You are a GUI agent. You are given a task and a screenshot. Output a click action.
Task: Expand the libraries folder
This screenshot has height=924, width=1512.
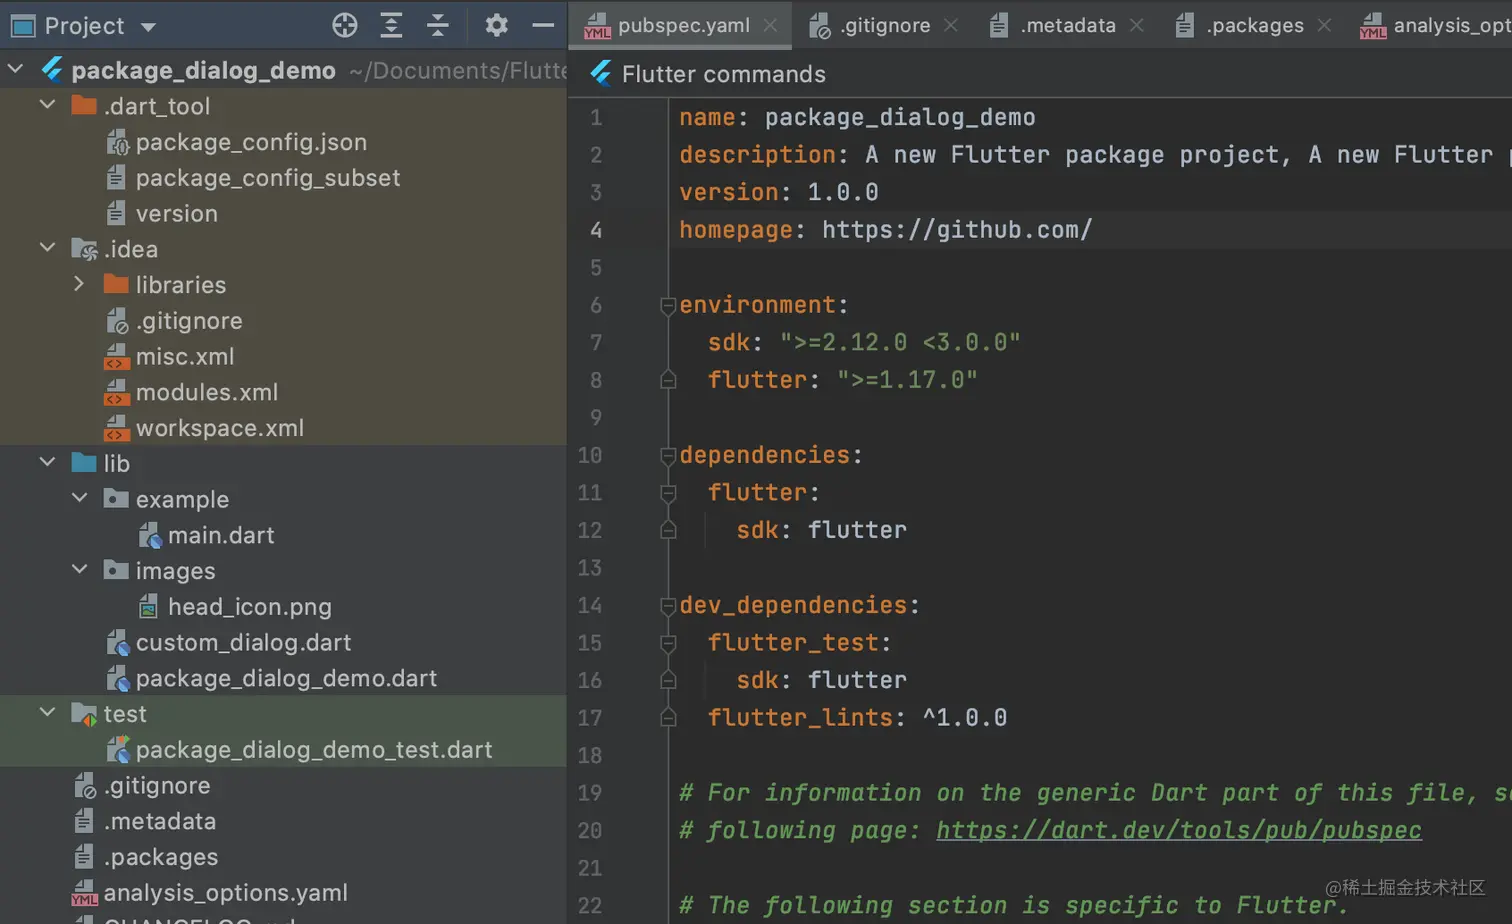(x=79, y=284)
